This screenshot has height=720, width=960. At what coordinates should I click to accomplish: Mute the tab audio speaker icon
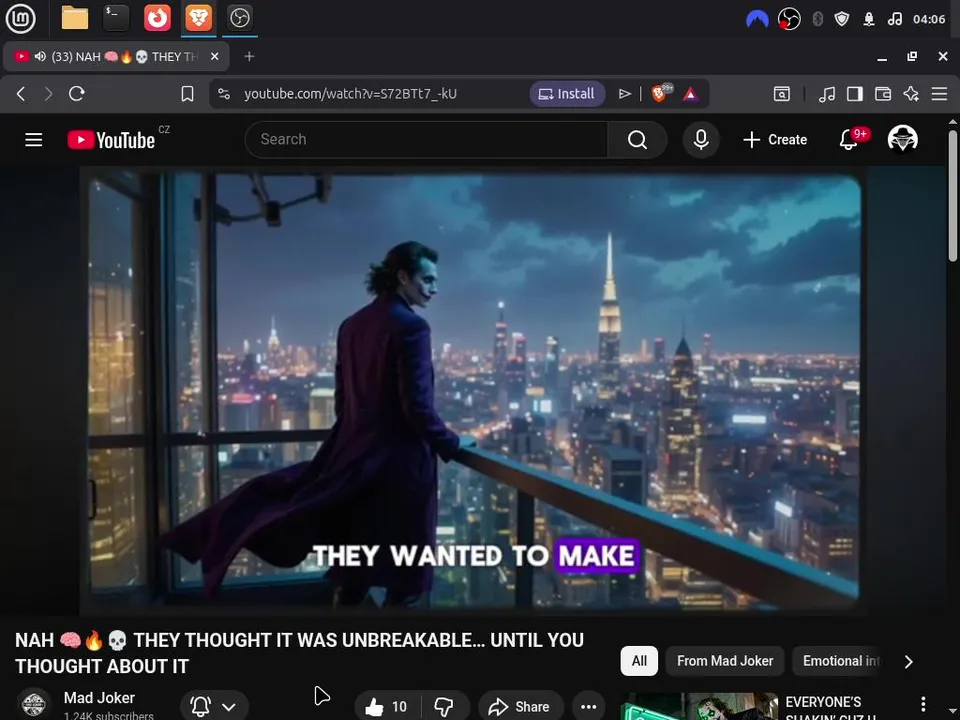(x=40, y=56)
